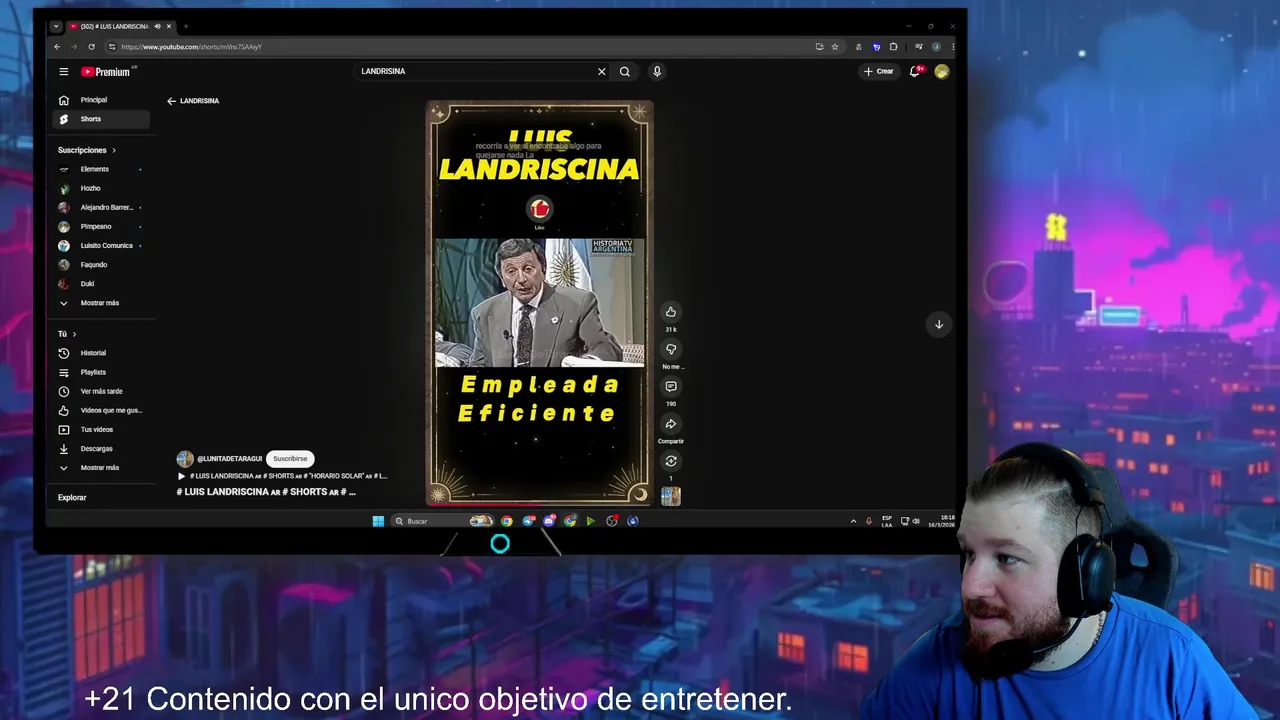
Task: Open a new browser tab
Action: 186,26
